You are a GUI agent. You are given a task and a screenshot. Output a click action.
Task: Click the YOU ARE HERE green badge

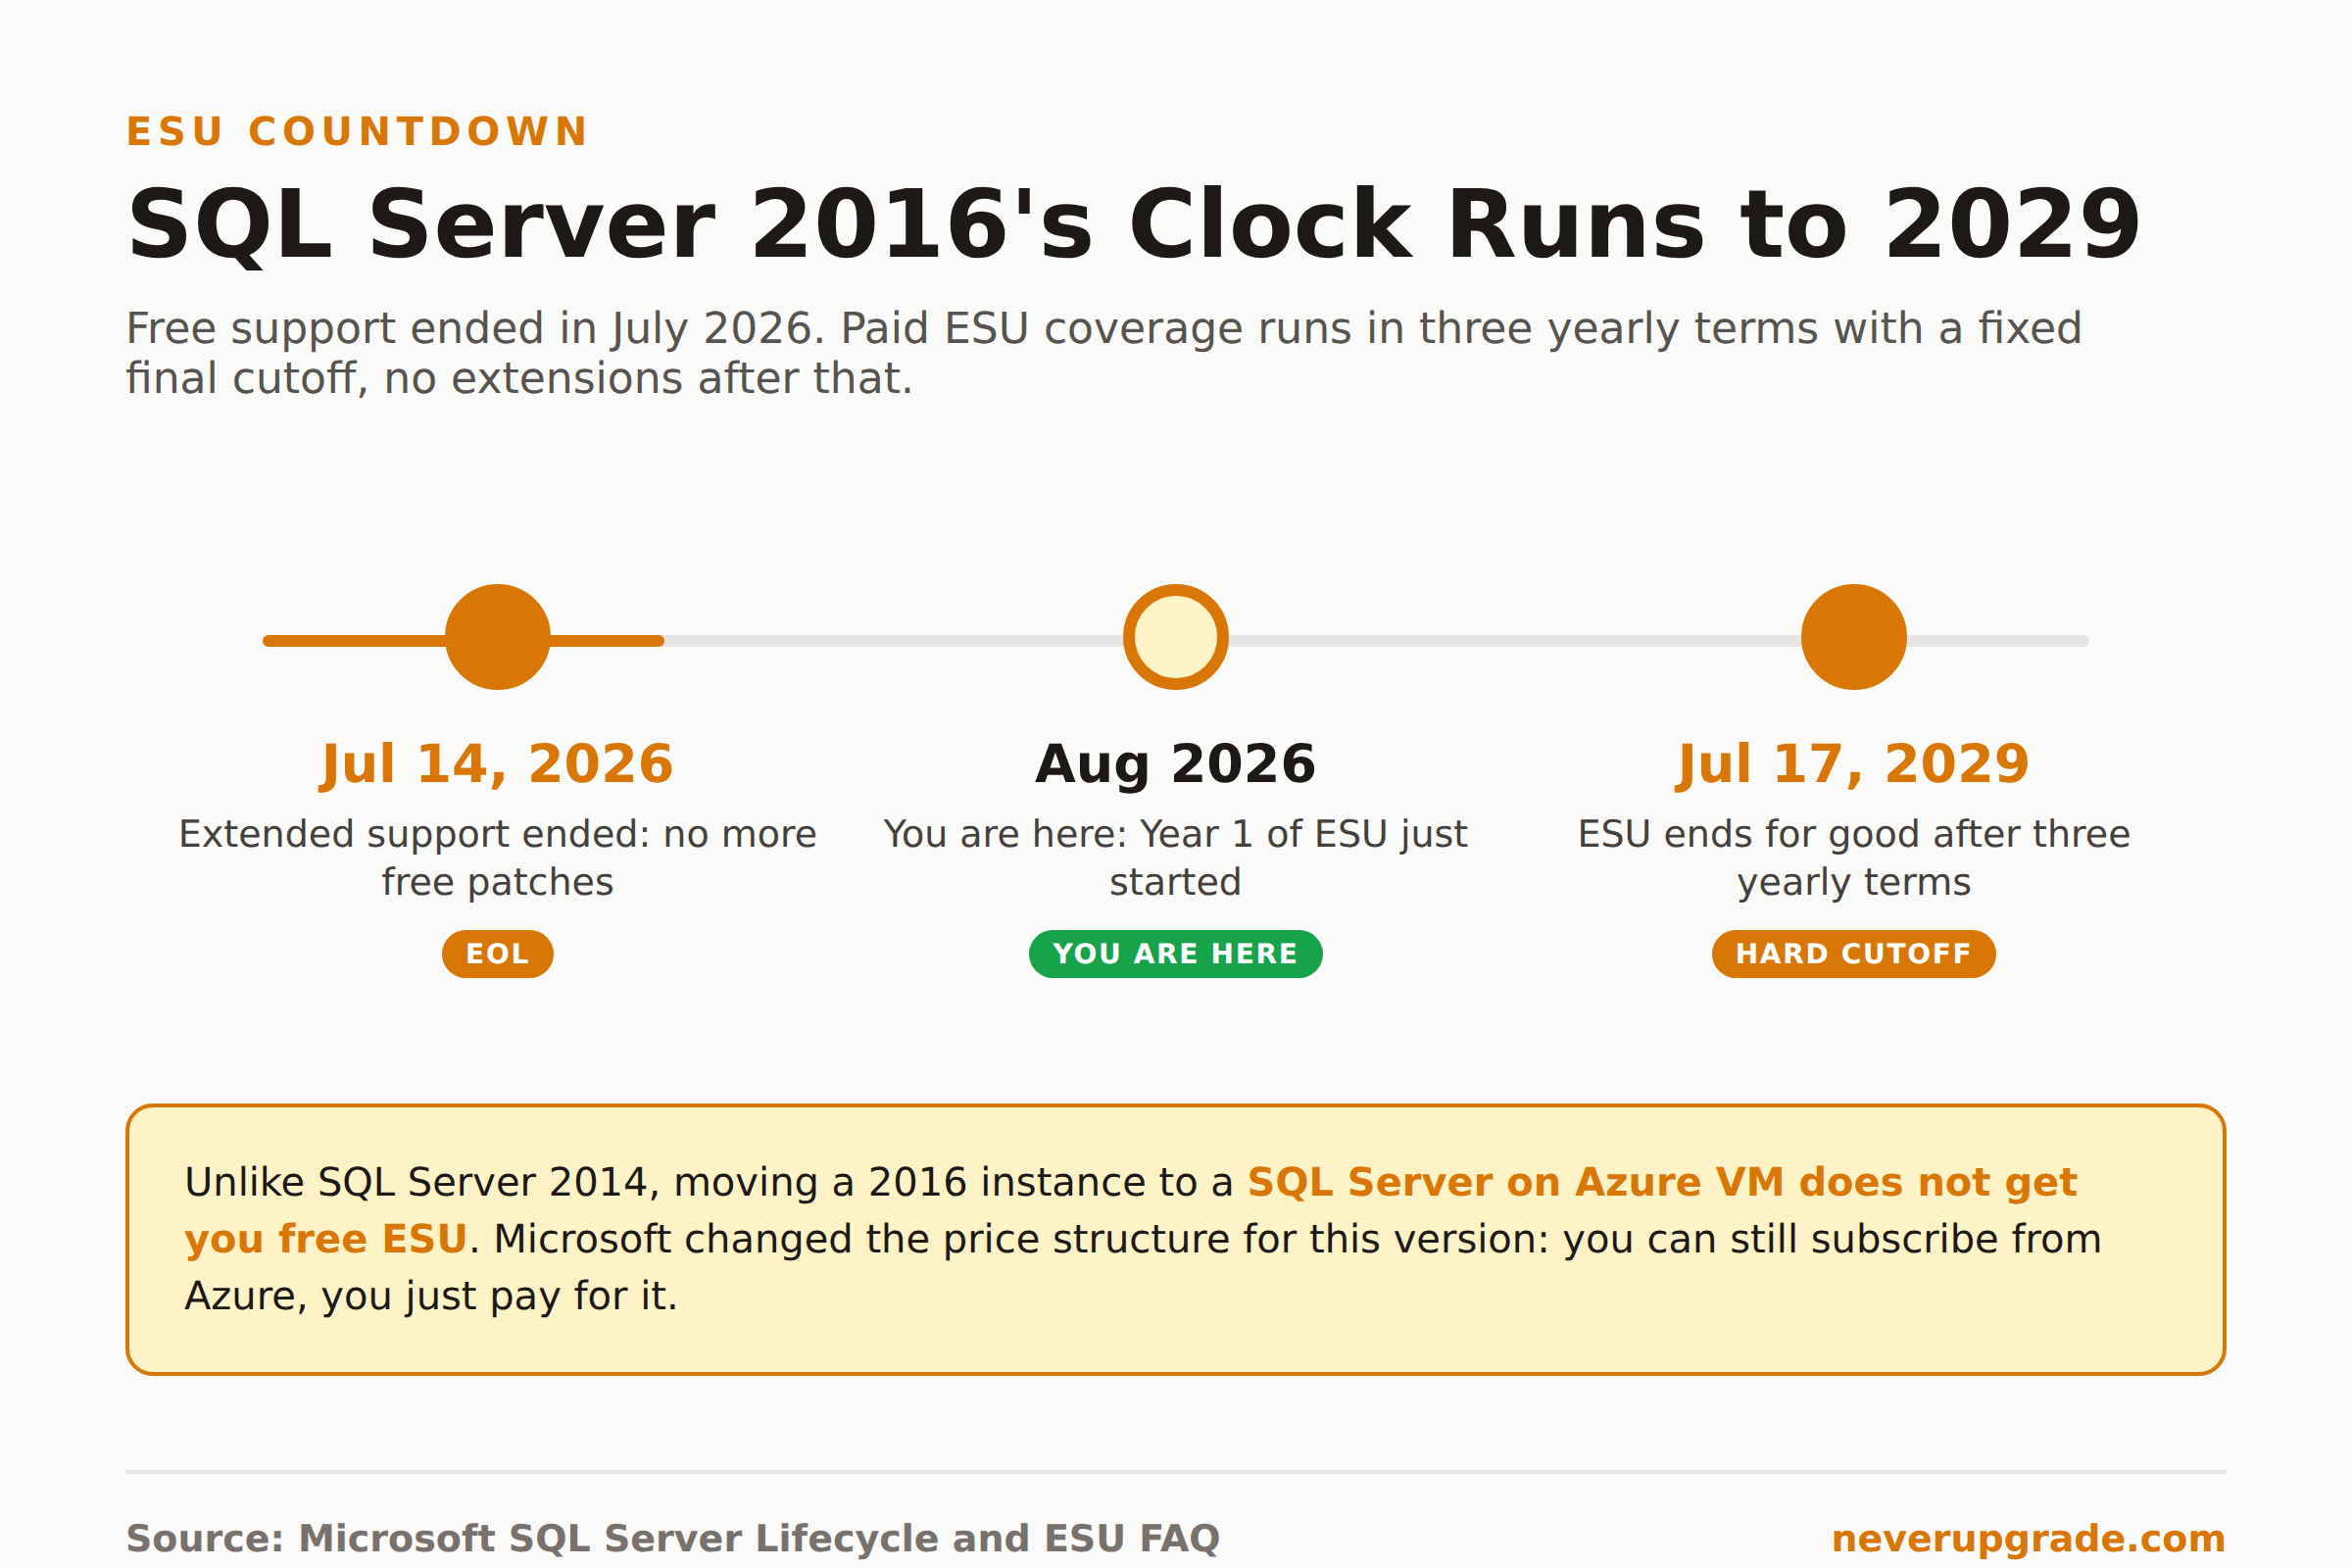(x=1176, y=954)
